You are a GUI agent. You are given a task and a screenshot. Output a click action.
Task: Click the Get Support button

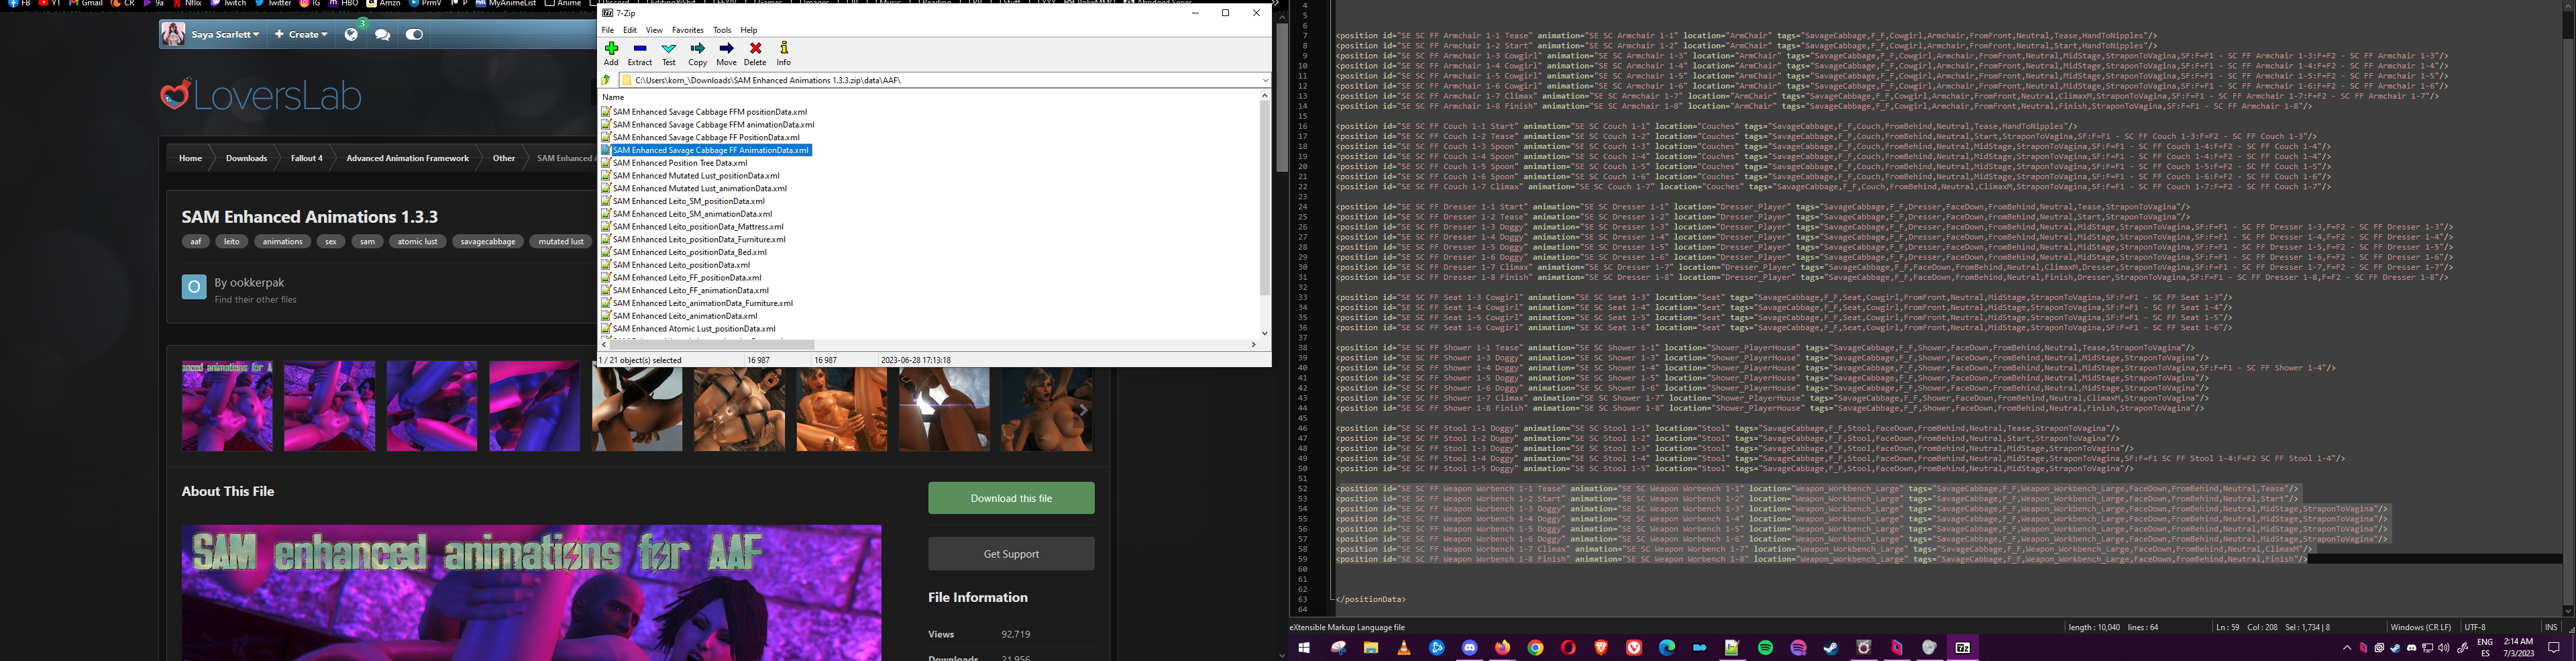coord(1011,553)
